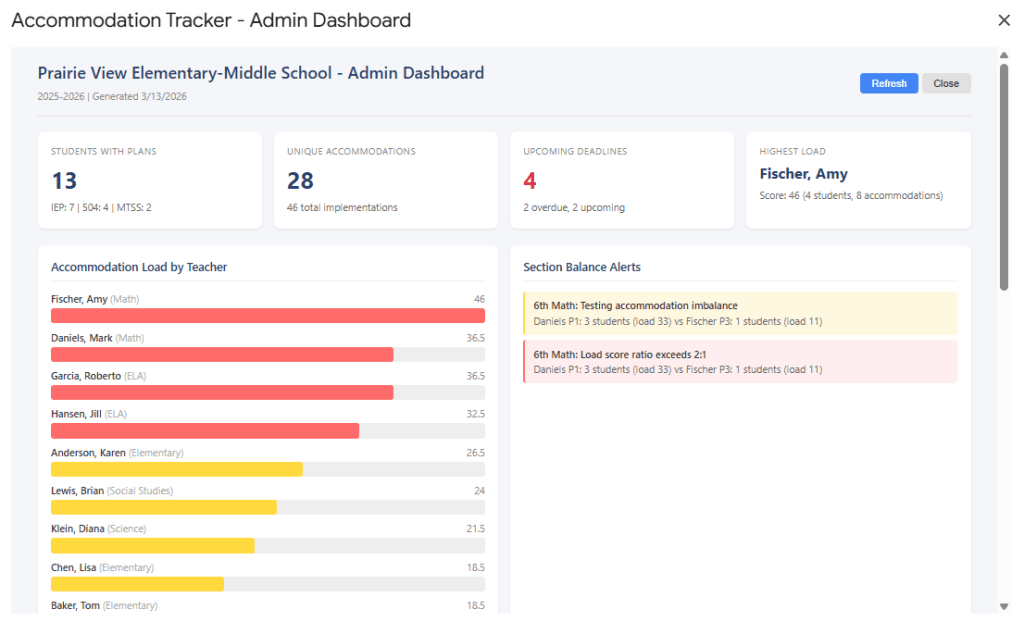Close the dialog with the X icon

(x=1004, y=20)
